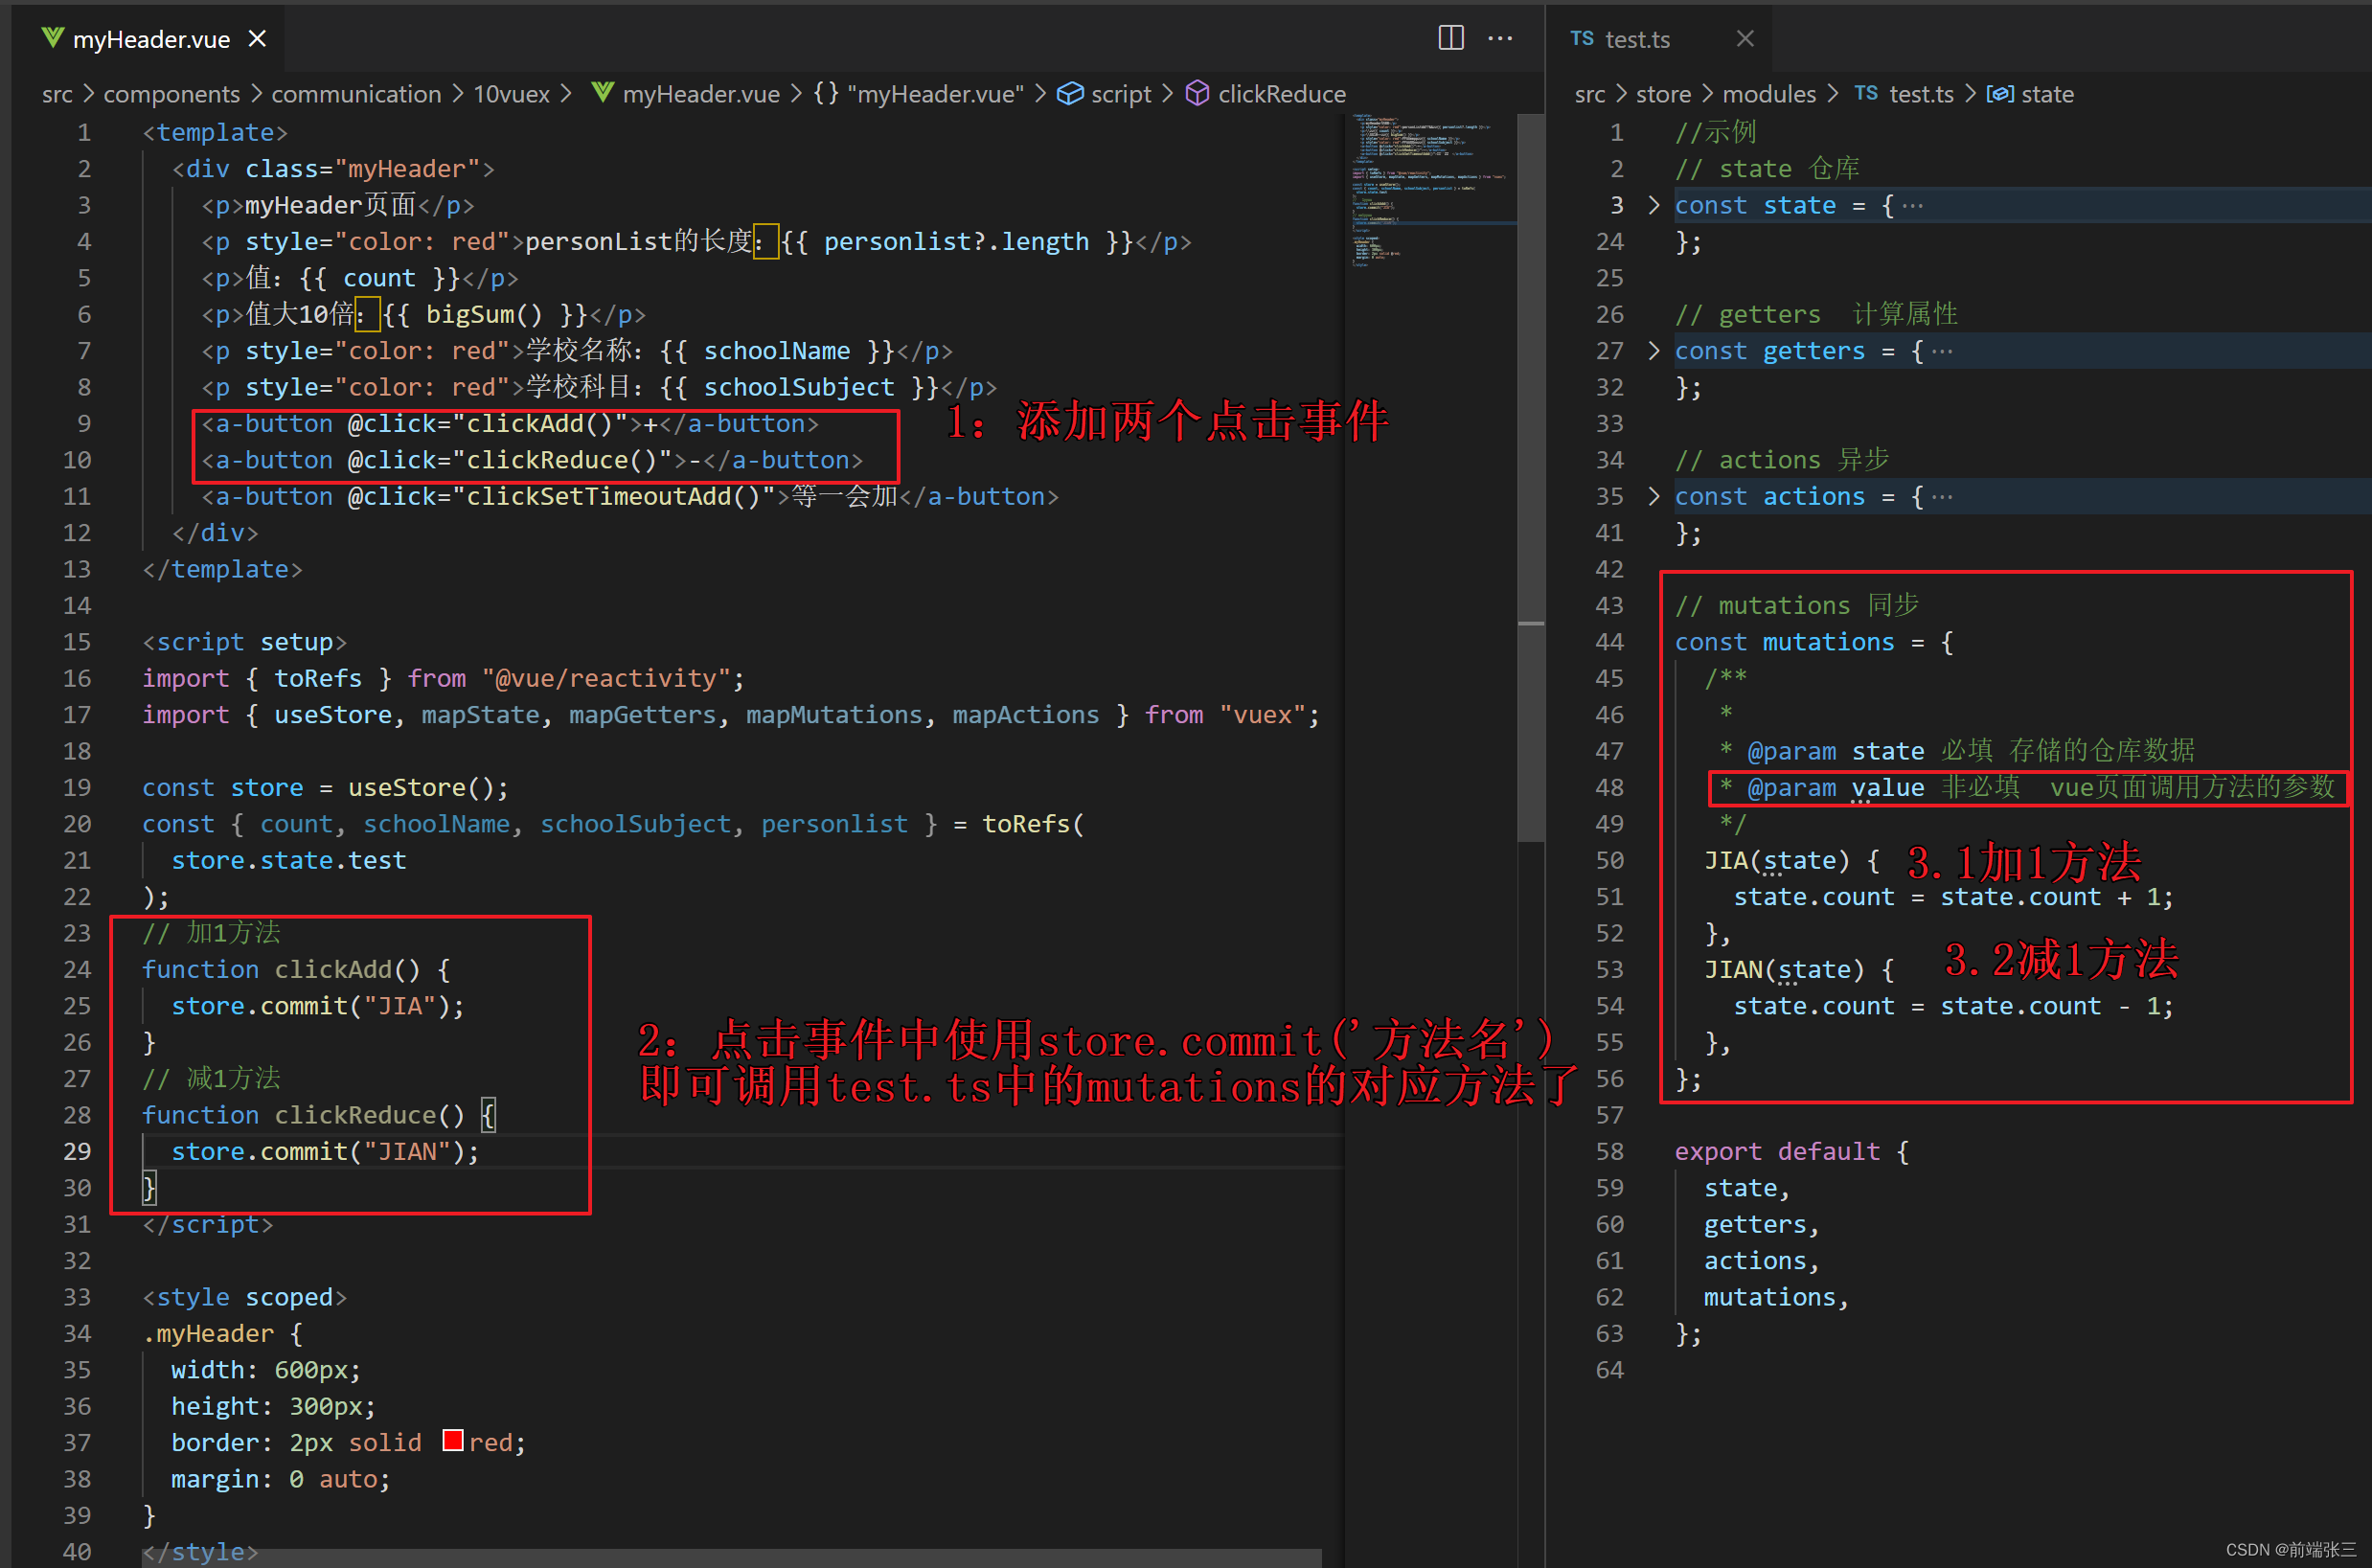
Task: Click 'export default' line
Action: (x=1778, y=1151)
